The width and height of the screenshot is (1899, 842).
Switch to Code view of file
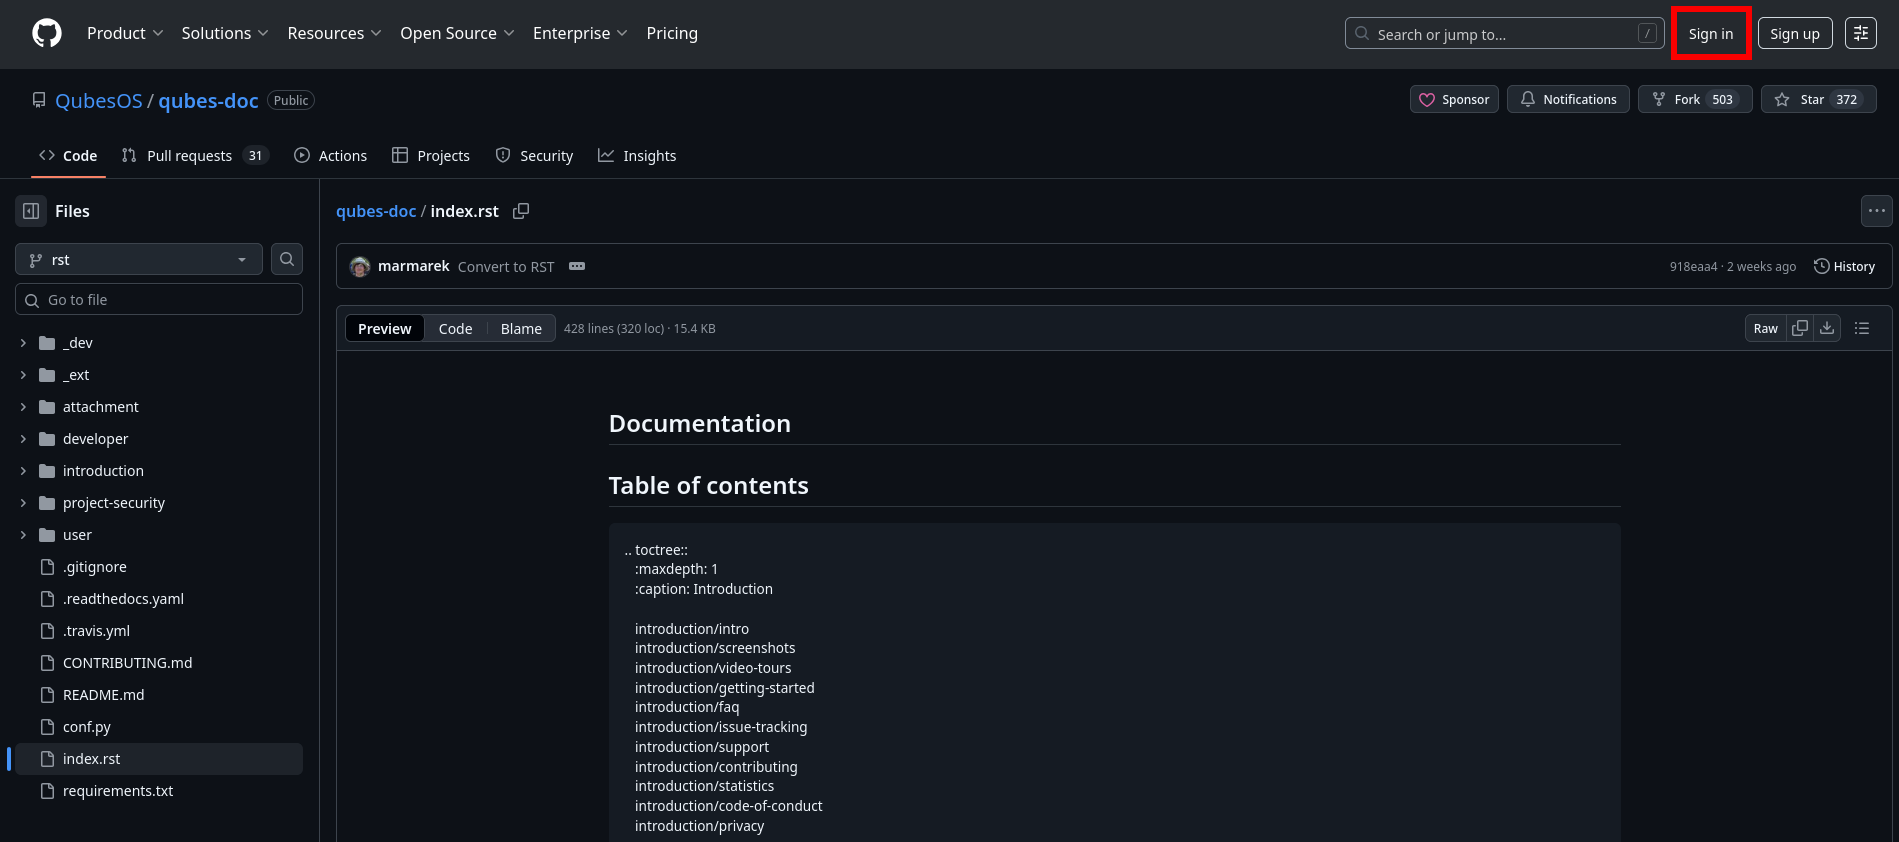pyautogui.click(x=455, y=328)
